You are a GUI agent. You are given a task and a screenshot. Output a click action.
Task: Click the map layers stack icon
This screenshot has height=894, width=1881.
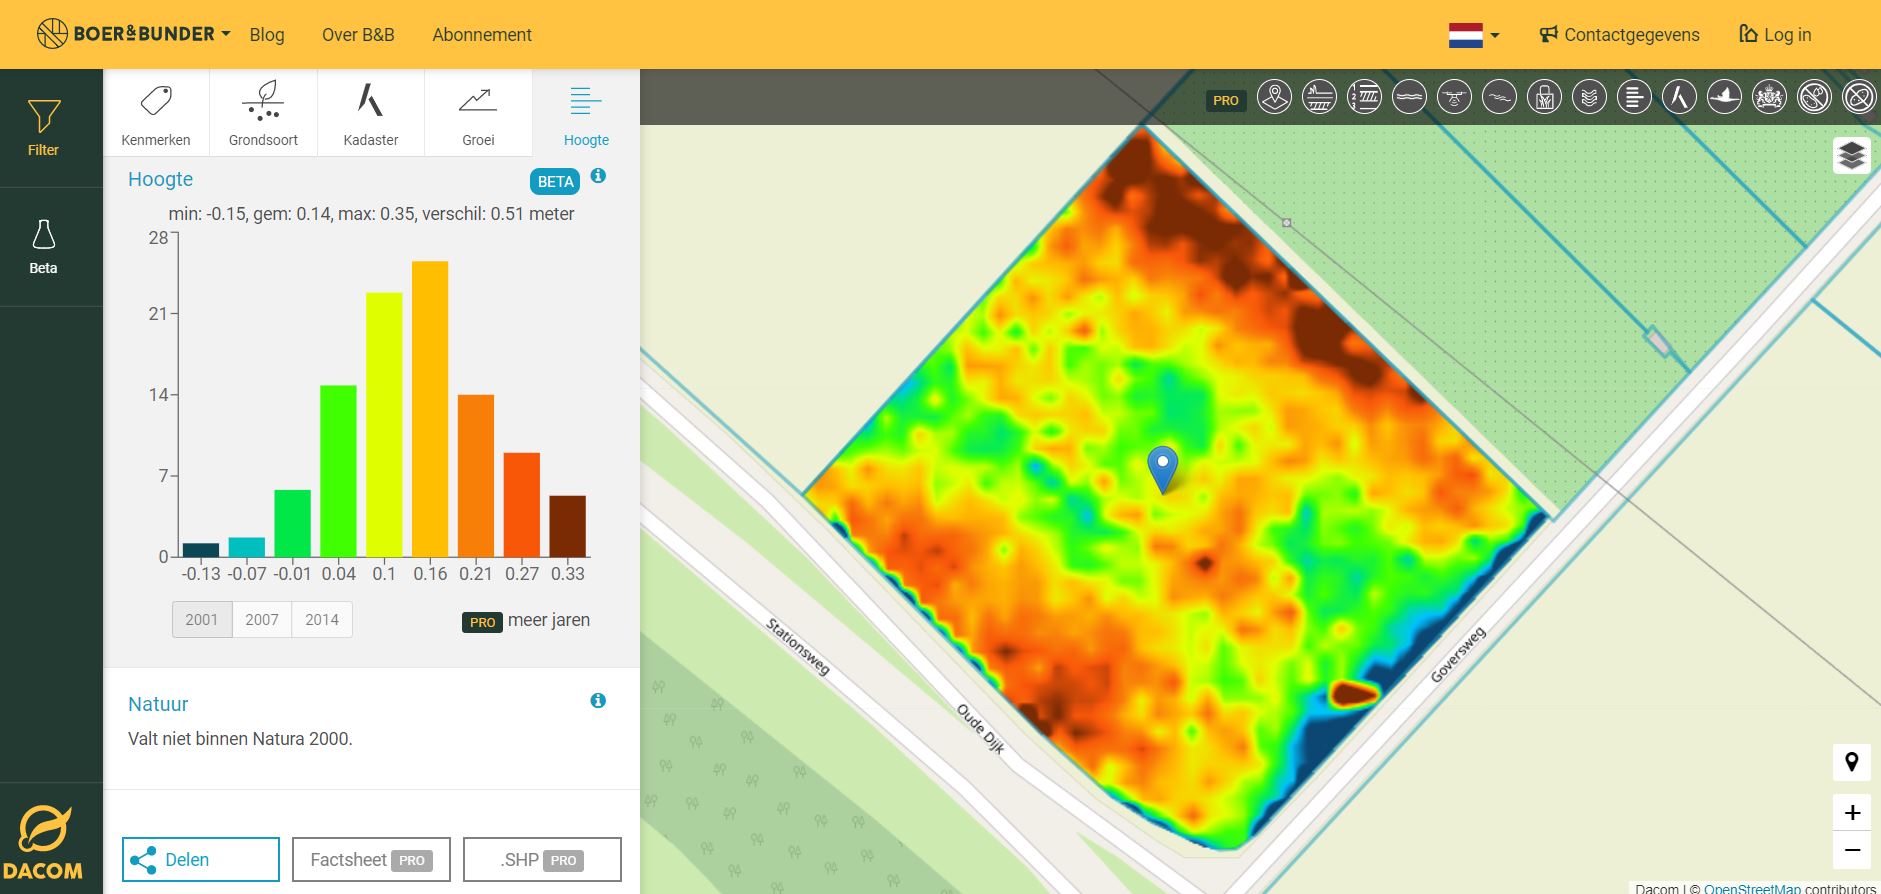click(x=1851, y=155)
